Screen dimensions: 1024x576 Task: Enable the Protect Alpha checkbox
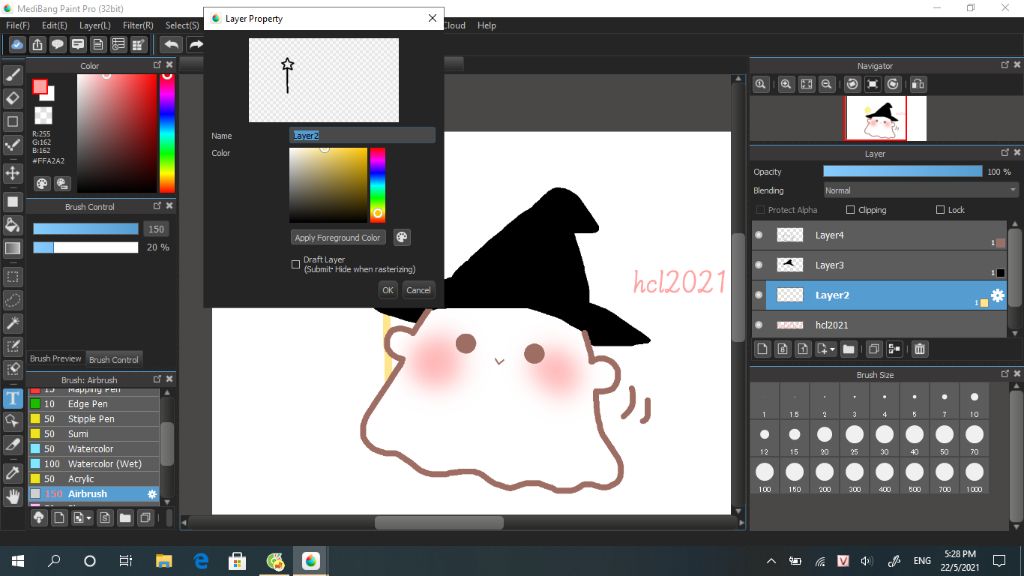[760, 210]
